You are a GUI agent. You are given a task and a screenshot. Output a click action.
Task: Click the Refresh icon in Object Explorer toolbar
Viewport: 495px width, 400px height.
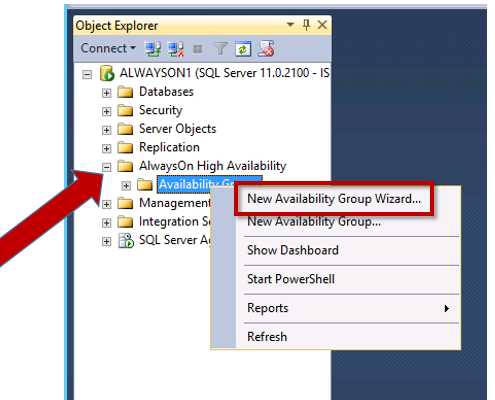(243, 49)
